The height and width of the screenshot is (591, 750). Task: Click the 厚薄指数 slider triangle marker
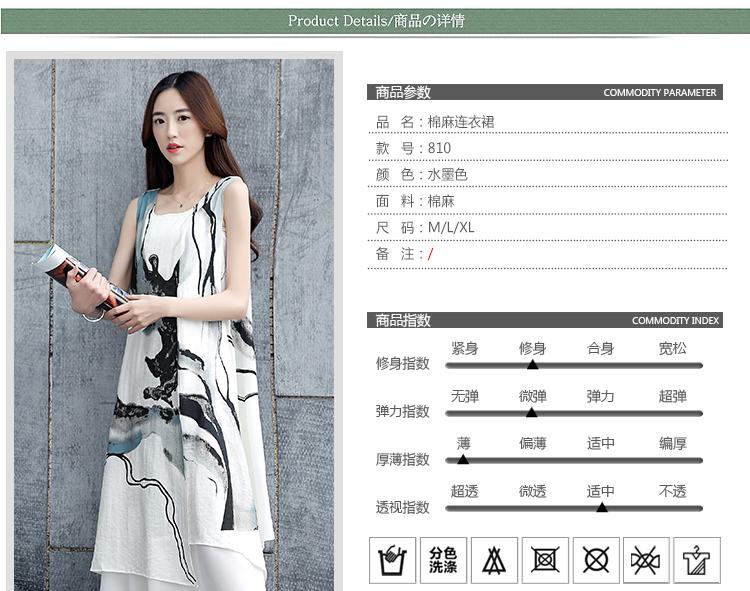463,459
